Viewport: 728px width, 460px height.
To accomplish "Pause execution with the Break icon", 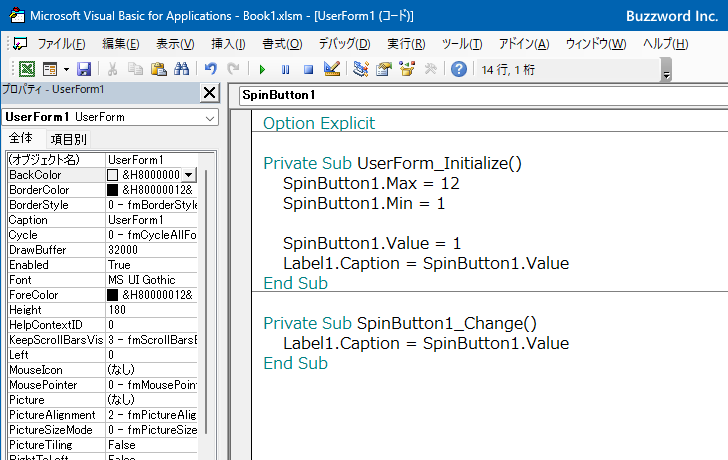I will point(286,70).
